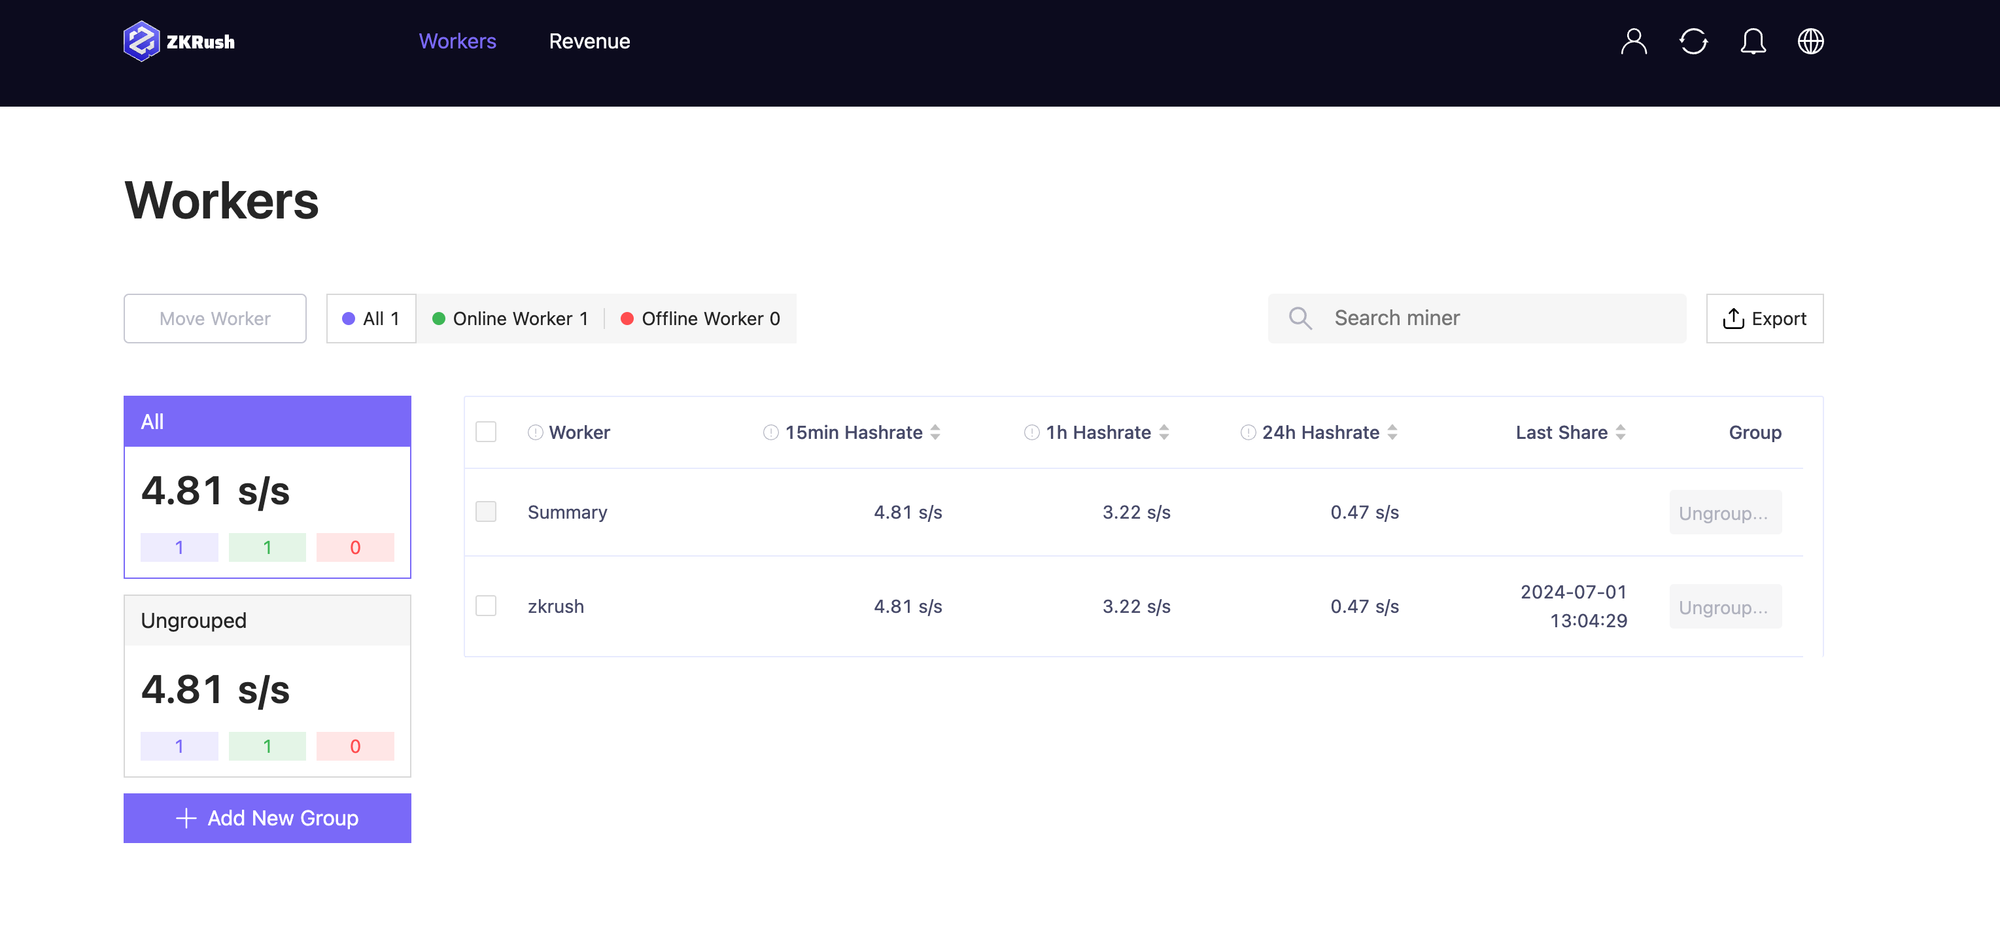Click the Add New Group button
Screen dimensions: 2000x951
(267, 818)
